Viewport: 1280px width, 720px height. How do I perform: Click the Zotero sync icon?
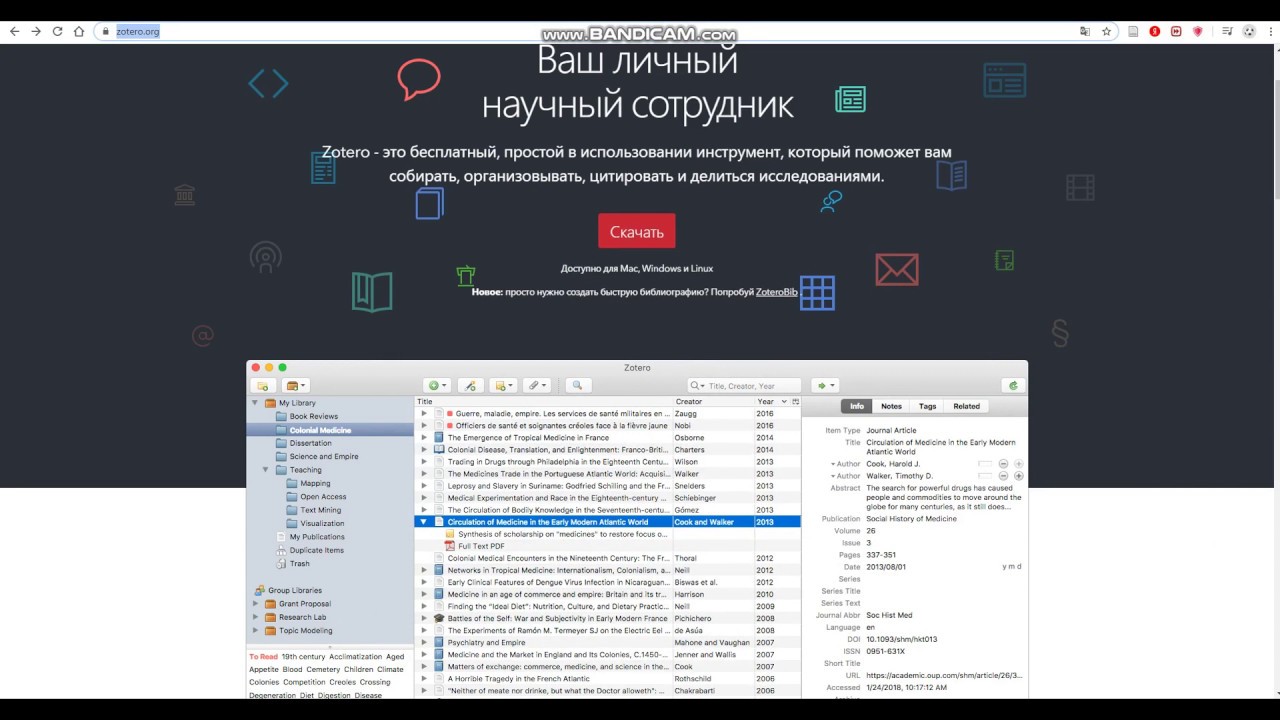[1013, 385]
